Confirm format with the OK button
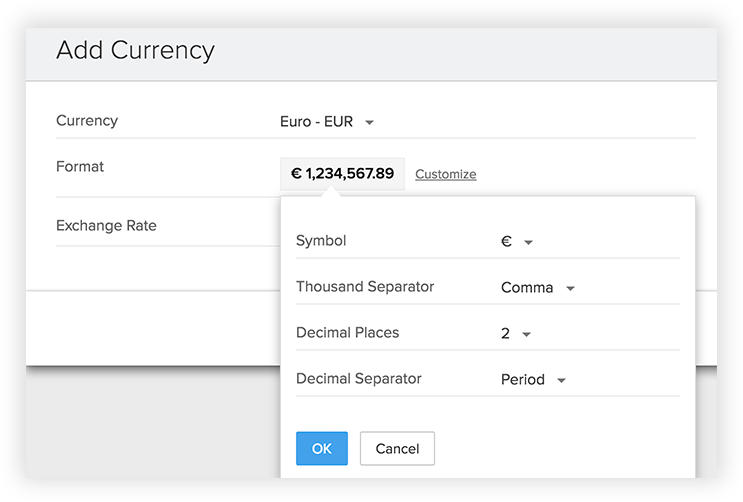 (x=321, y=449)
